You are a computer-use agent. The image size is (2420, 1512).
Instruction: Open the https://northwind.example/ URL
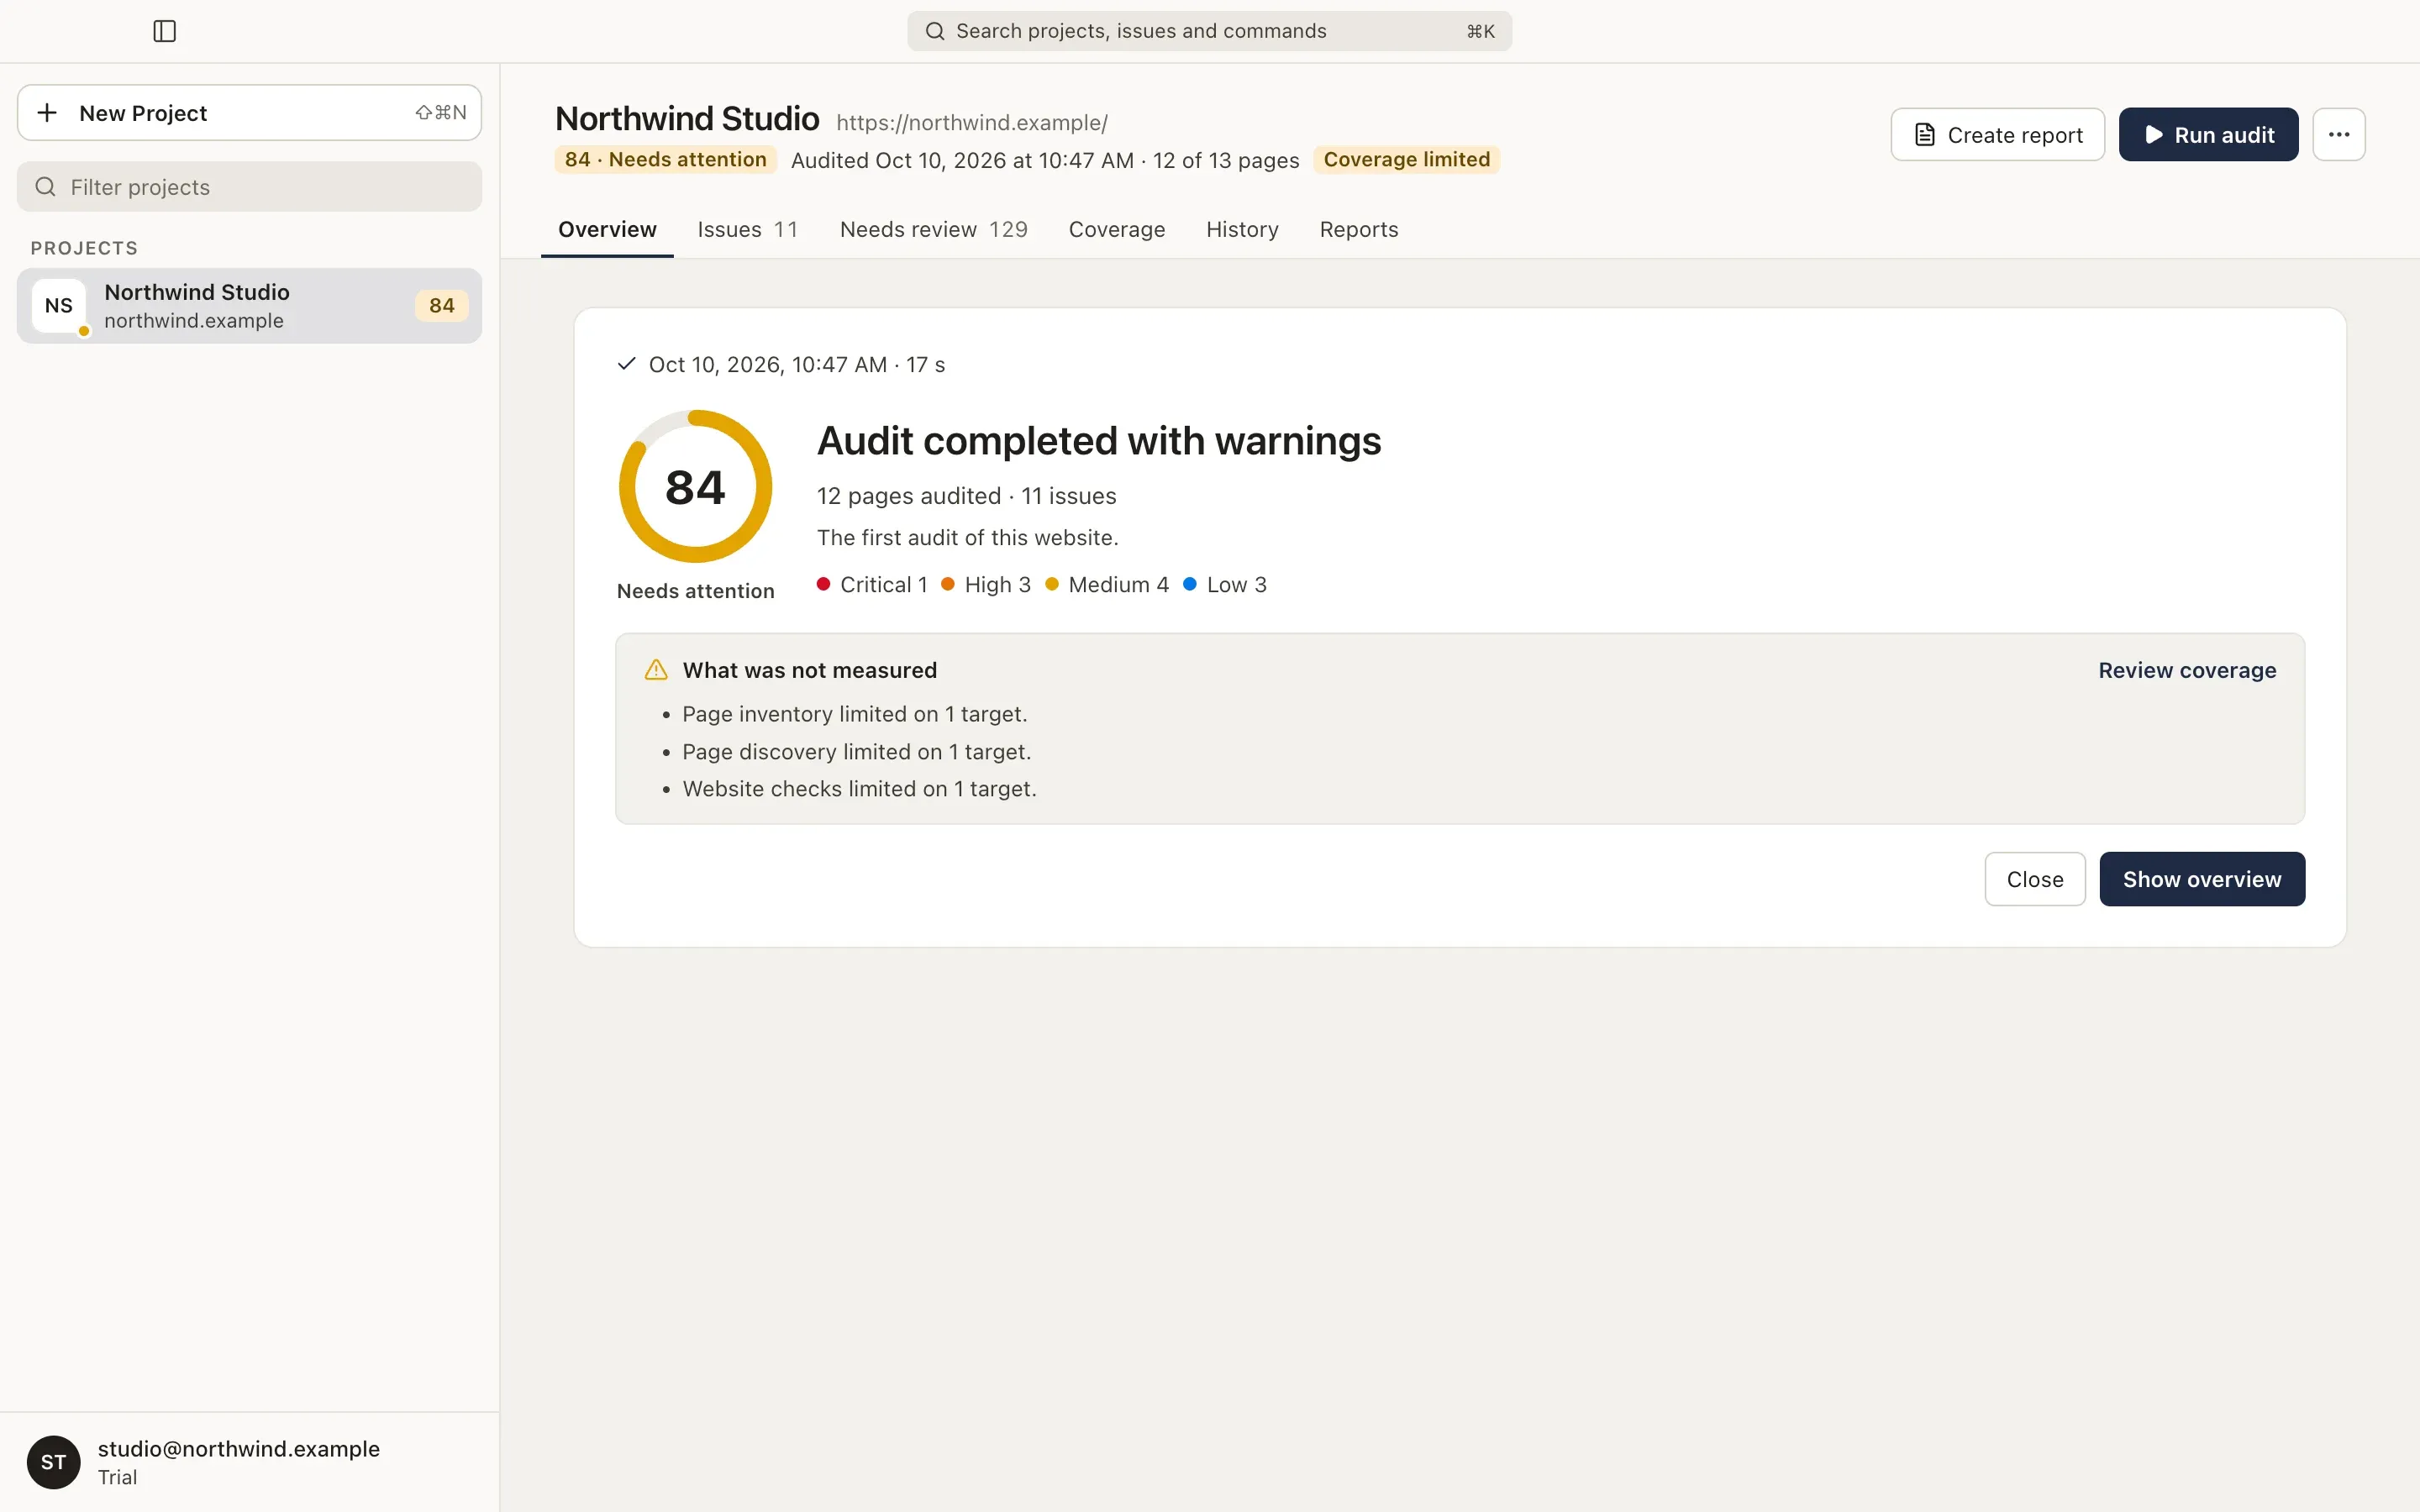[971, 123]
